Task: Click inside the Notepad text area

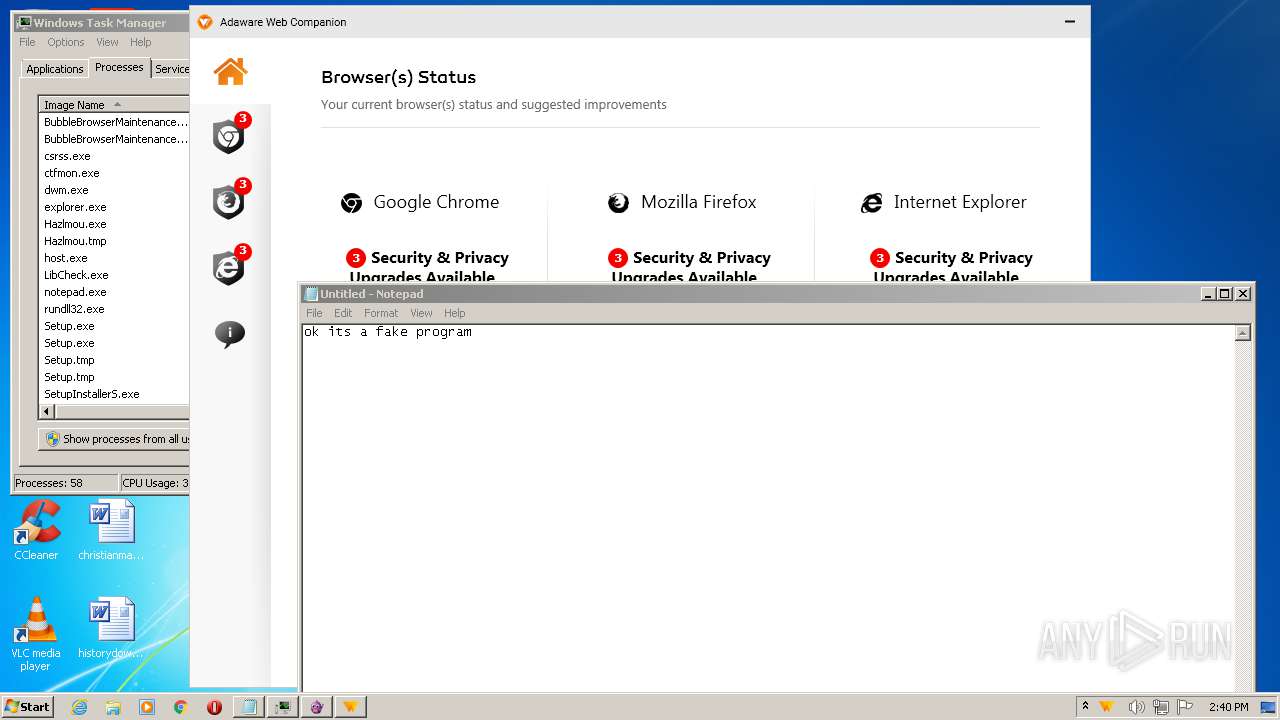Action: click(768, 507)
